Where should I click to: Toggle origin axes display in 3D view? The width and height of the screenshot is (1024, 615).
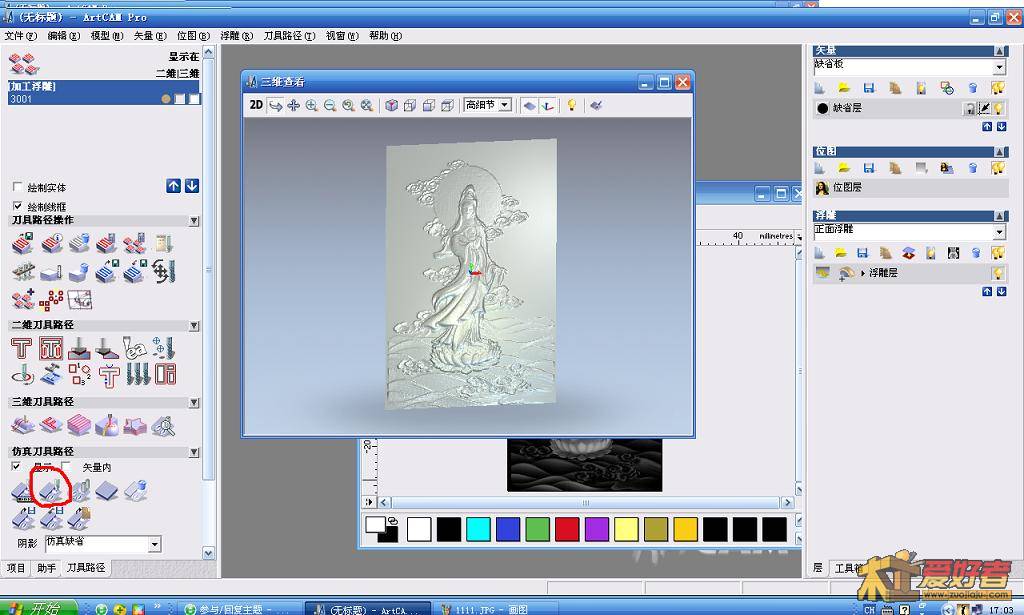pos(548,105)
